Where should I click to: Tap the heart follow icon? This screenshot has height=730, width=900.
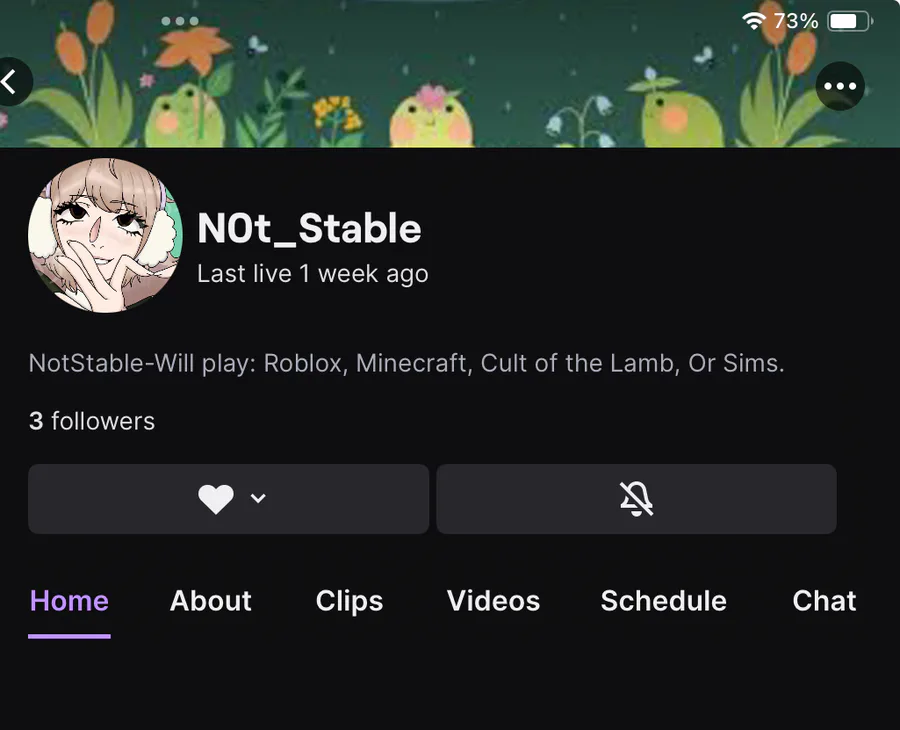point(215,499)
